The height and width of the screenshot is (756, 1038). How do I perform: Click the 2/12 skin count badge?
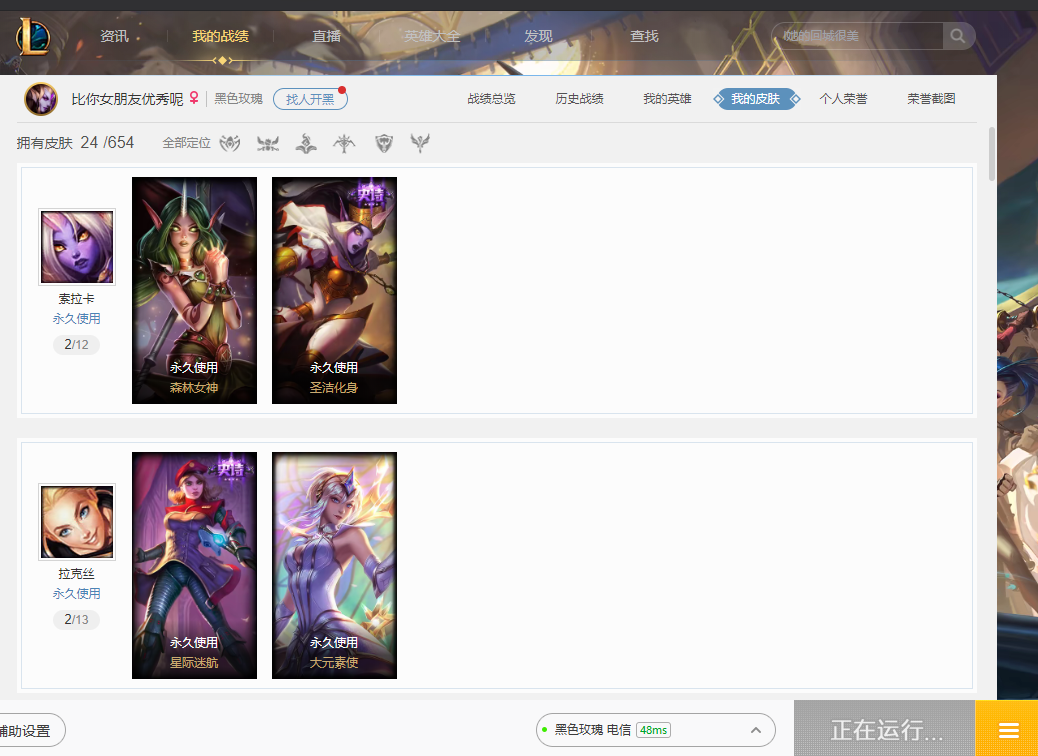(77, 345)
